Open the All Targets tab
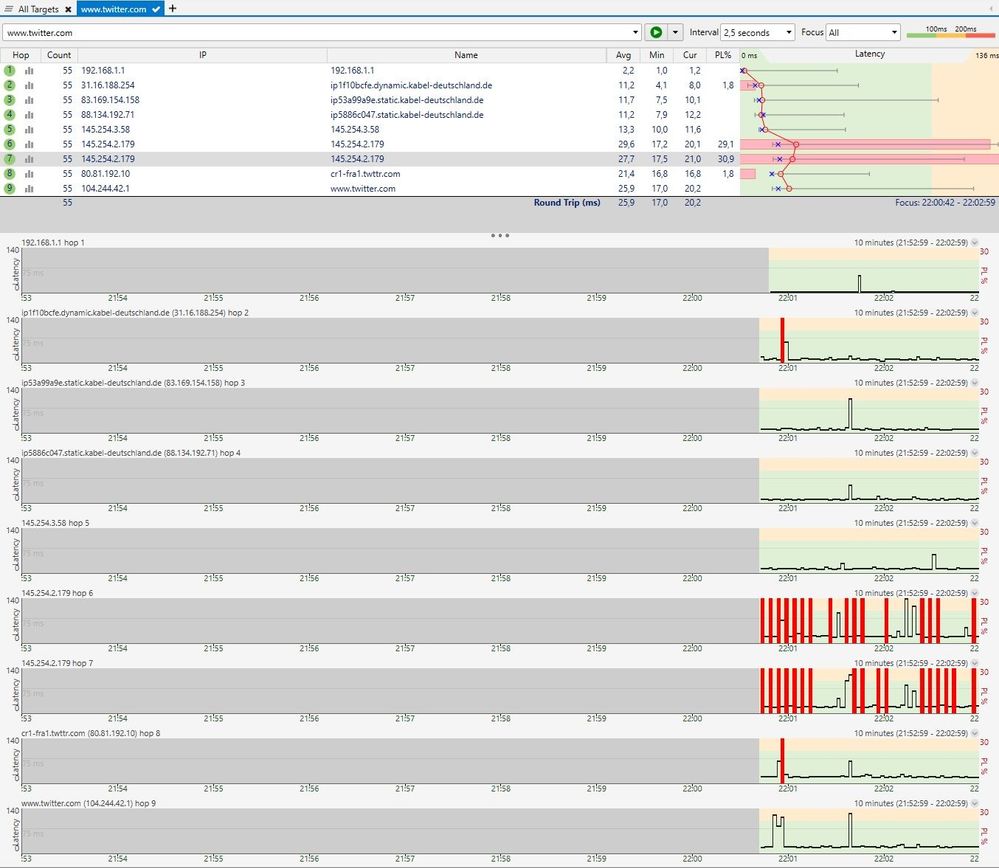The width and height of the screenshot is (999, 868). click(x=38, y=9)
